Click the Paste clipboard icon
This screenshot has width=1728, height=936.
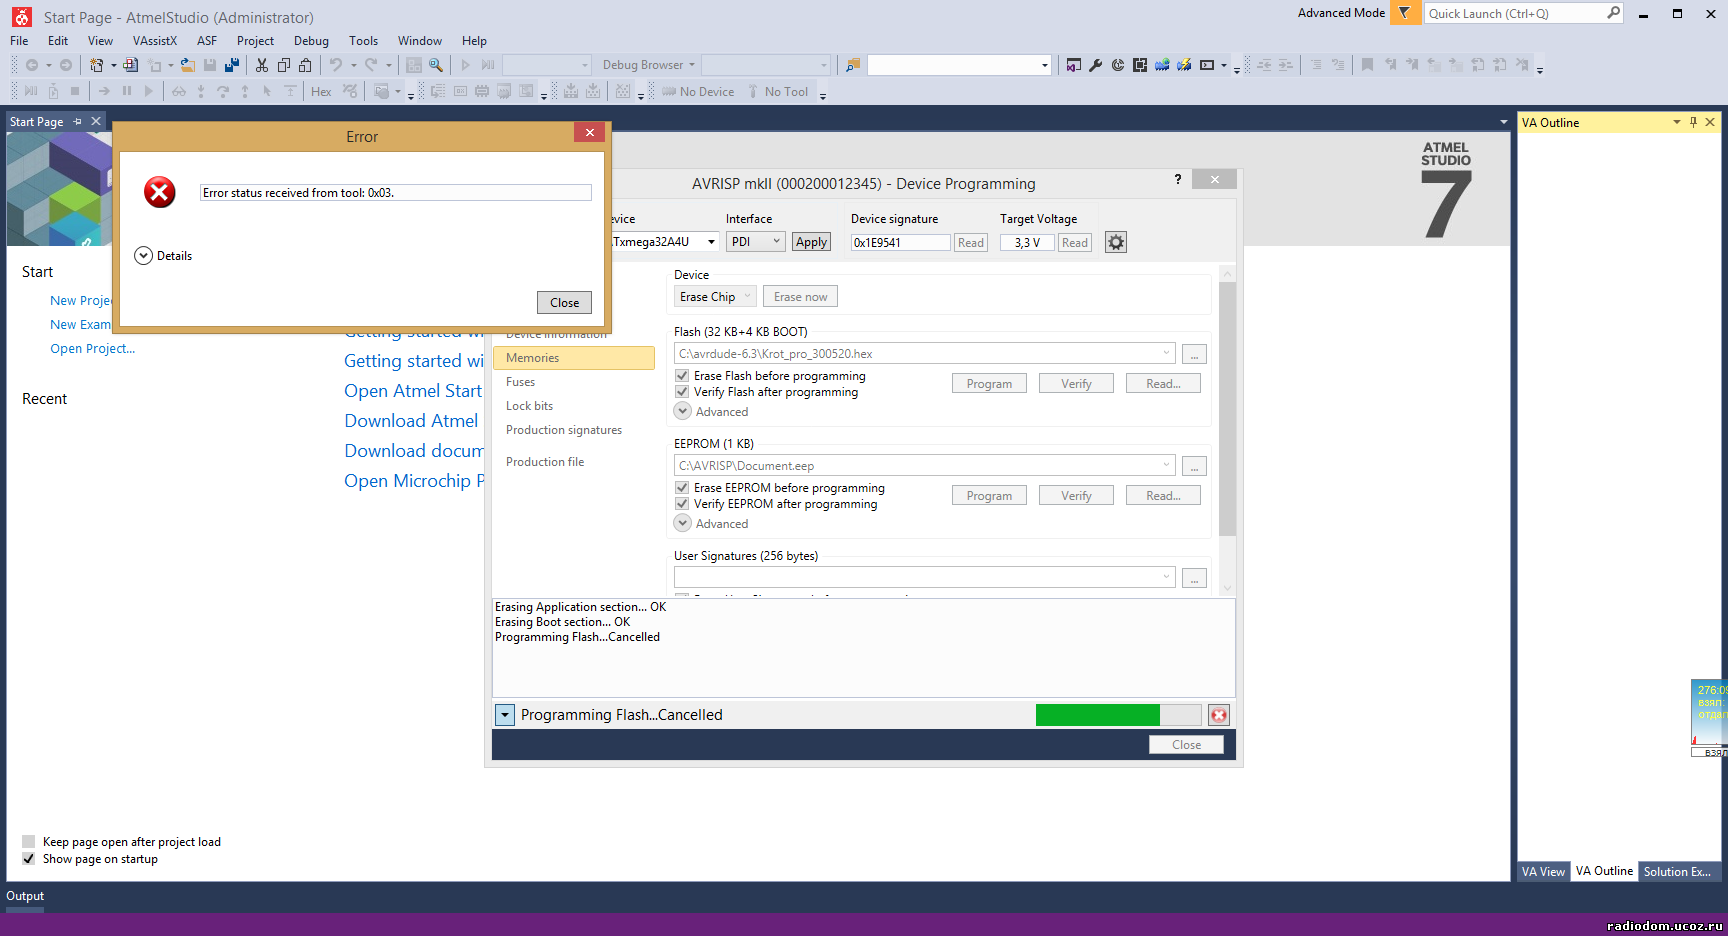click(x=305, y=65)
